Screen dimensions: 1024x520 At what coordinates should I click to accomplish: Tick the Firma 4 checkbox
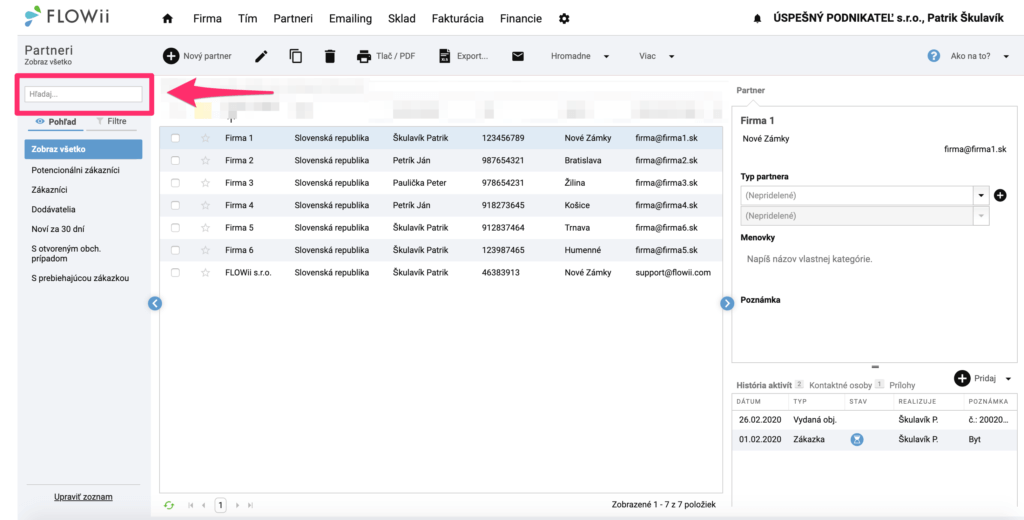(x=175, y=205)
